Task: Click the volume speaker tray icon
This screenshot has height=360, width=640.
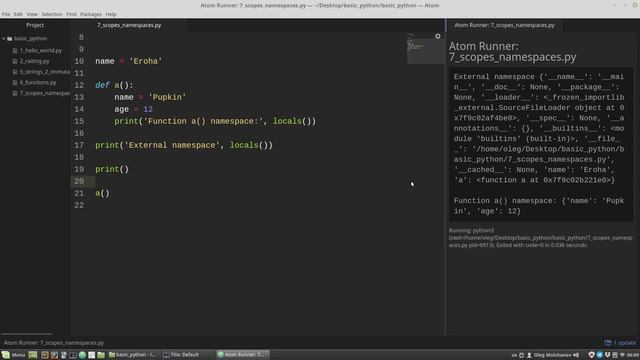Action: (x=576, y=355)
